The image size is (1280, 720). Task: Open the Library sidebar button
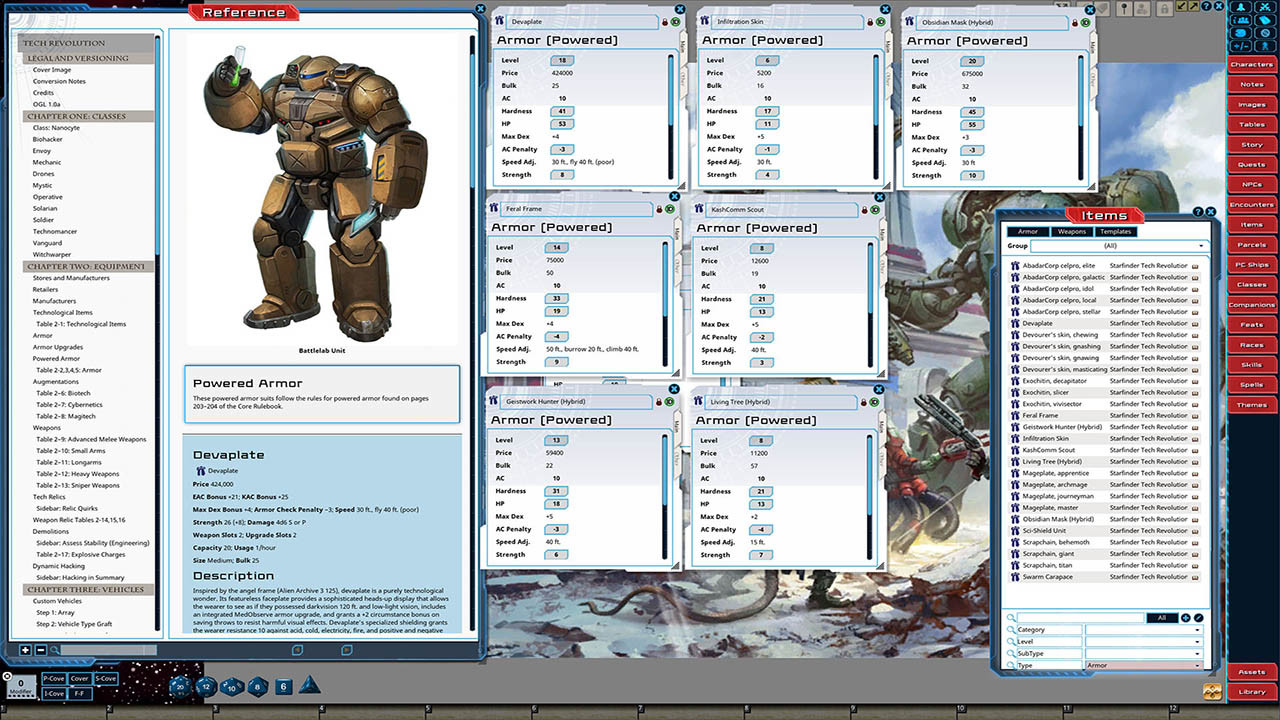coord(1251,692)
